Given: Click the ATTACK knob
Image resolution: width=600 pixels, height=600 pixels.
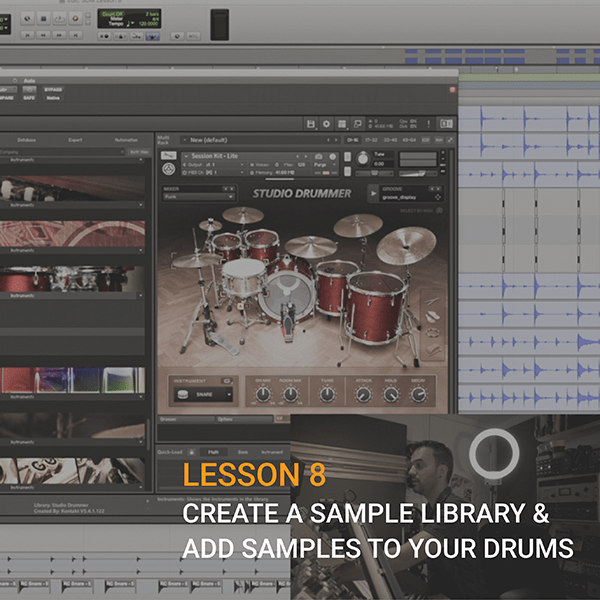Looking at the screenshot, I should [363, 394].
